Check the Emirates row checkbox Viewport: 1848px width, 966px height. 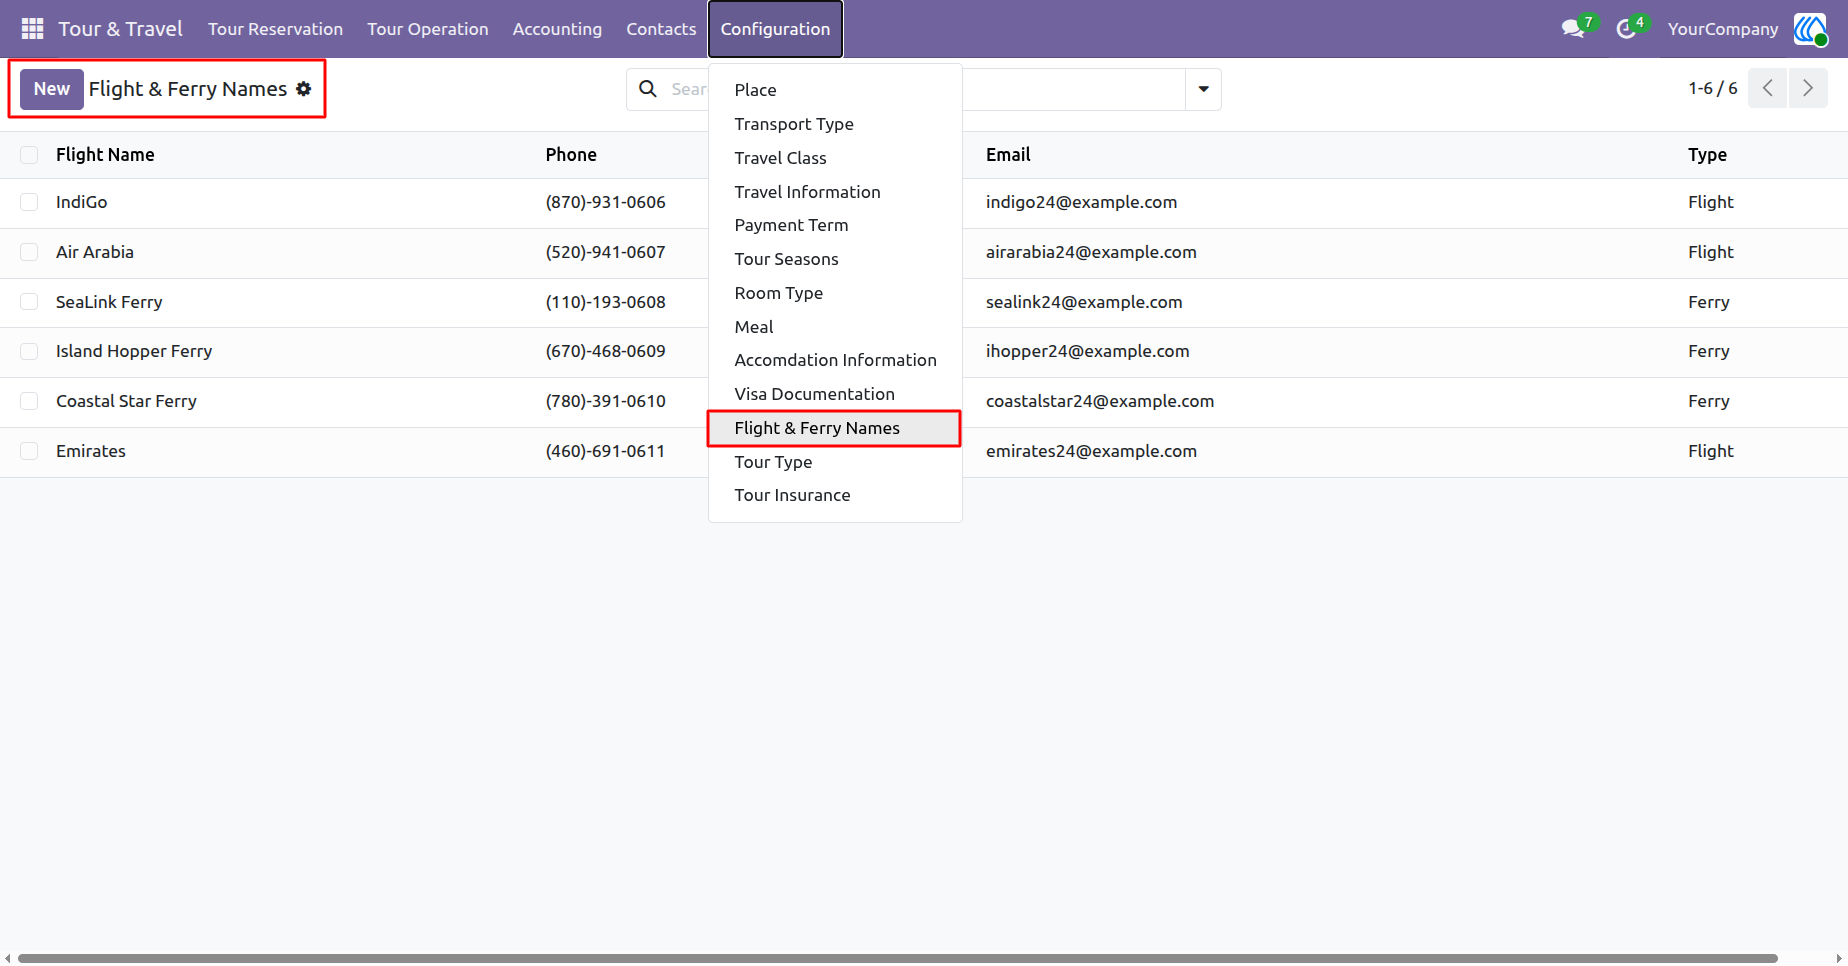tap(29, 451)
